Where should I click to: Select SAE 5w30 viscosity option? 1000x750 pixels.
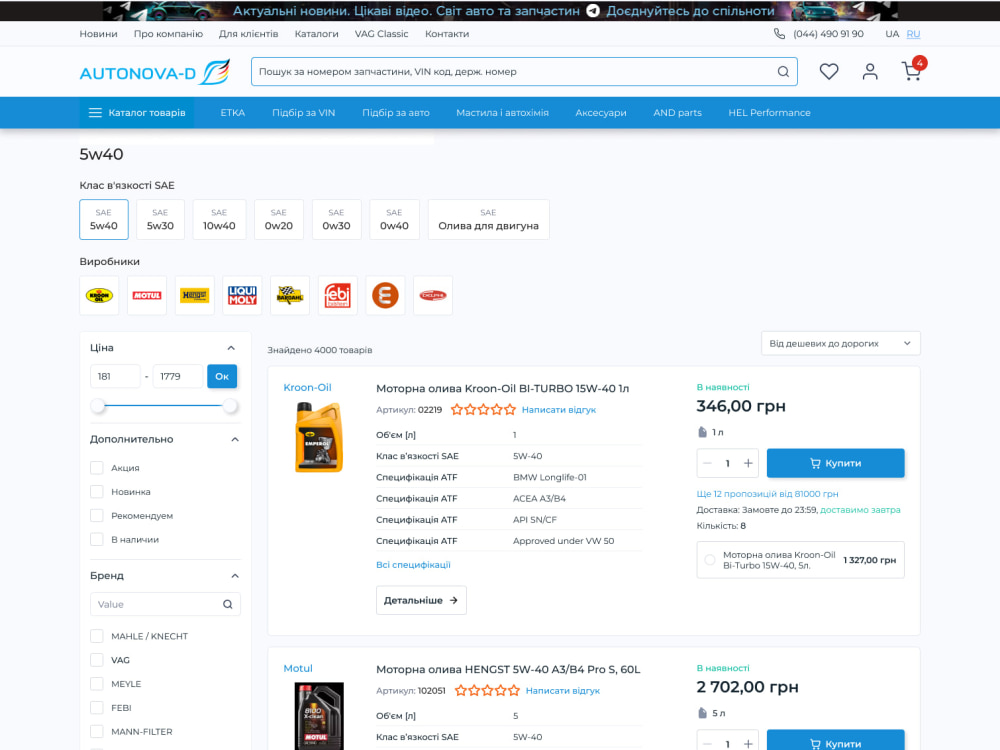[160, 219]
